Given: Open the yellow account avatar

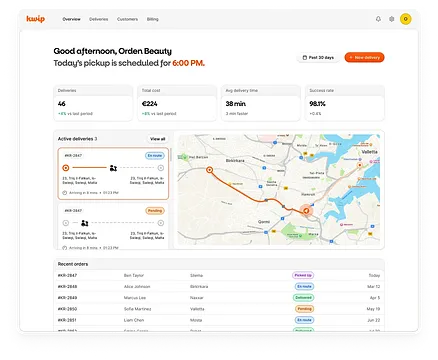Looking at the screenshot, I should (x=406, y=19).
